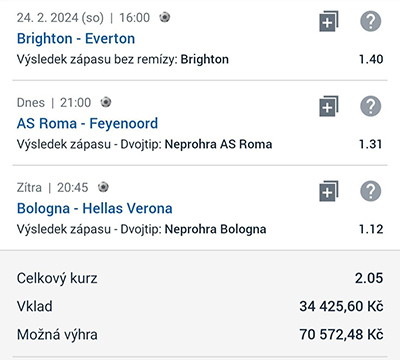Select the 1.40 odds value
The height and width of the screenshot is (360, 400).
pyautogui.click(x=371, y=59)
